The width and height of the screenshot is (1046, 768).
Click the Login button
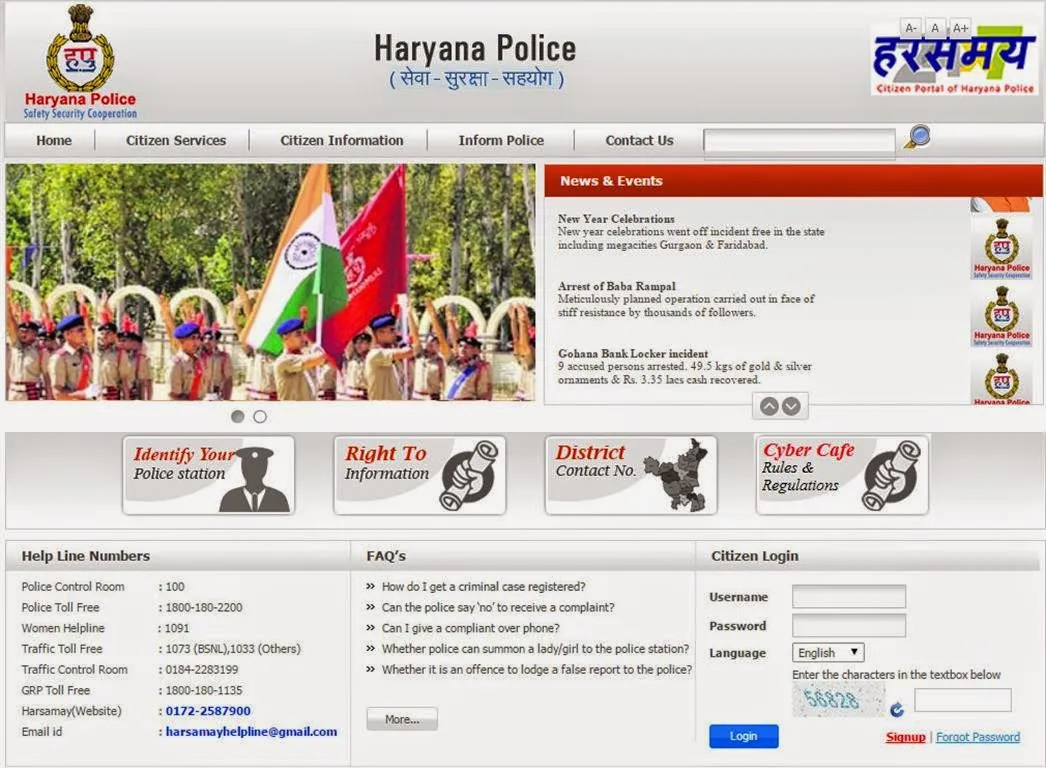[744, 736]
